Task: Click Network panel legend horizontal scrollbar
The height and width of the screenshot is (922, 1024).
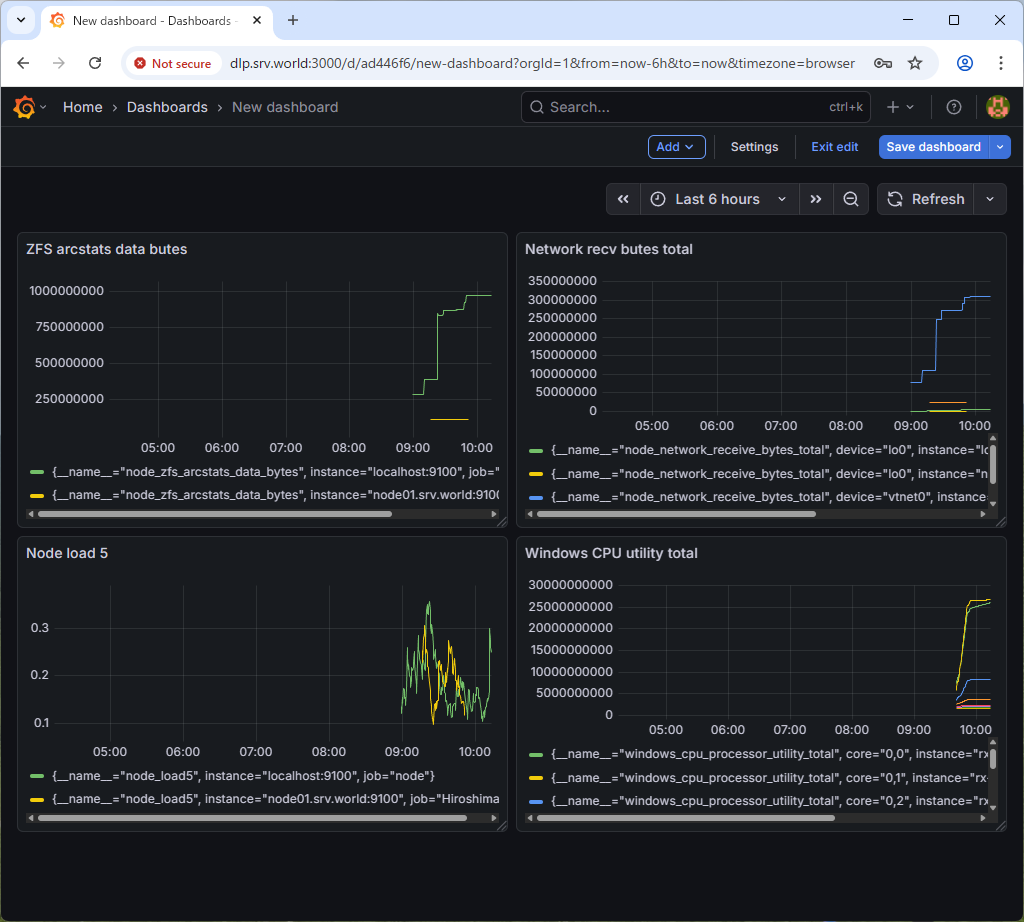Action: 676,514
